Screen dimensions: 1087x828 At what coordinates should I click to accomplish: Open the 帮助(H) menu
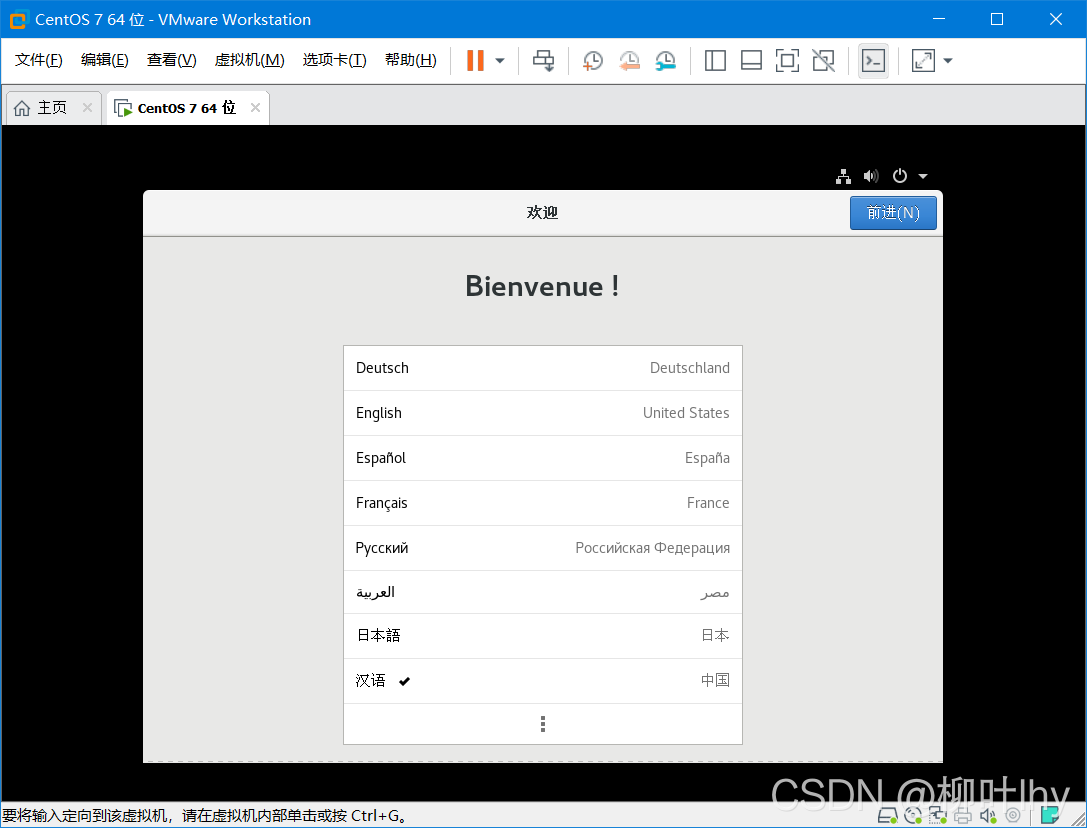coord(410,60)
